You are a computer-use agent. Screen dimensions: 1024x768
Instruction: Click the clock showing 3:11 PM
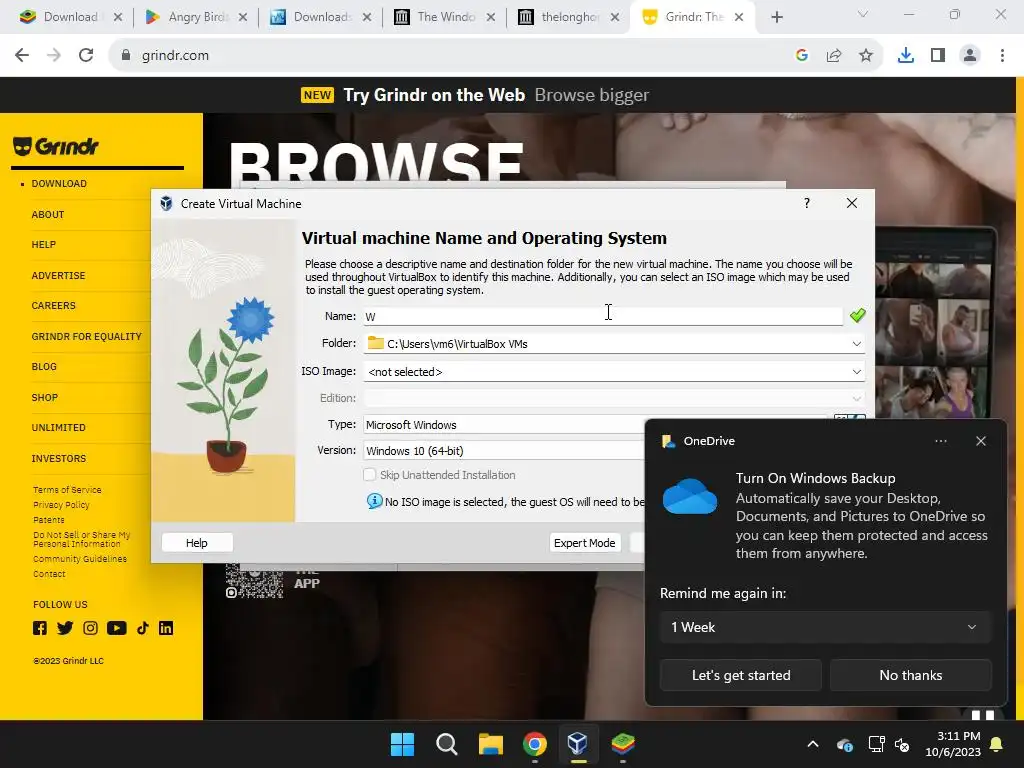[959, 736]
